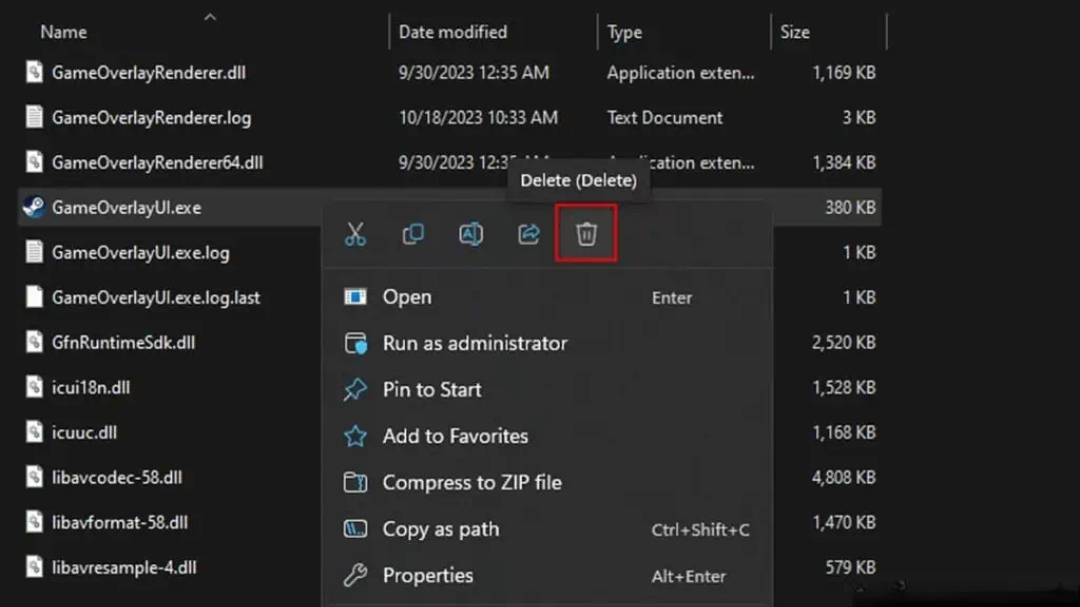
Task: Sort files by Name column header
Action: [x=64, y=32]
